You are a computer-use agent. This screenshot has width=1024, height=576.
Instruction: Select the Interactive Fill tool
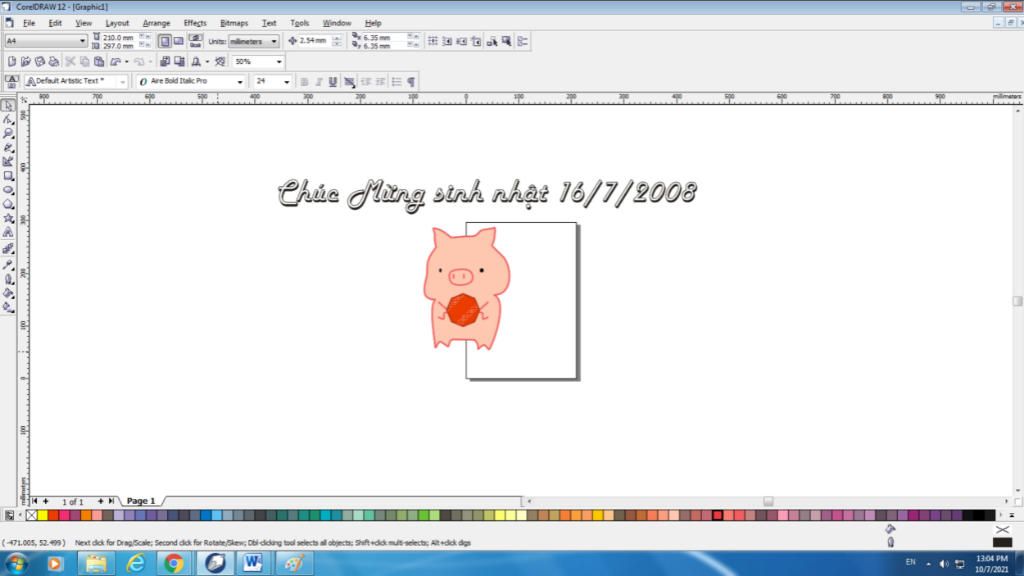(x=8, y=307)
